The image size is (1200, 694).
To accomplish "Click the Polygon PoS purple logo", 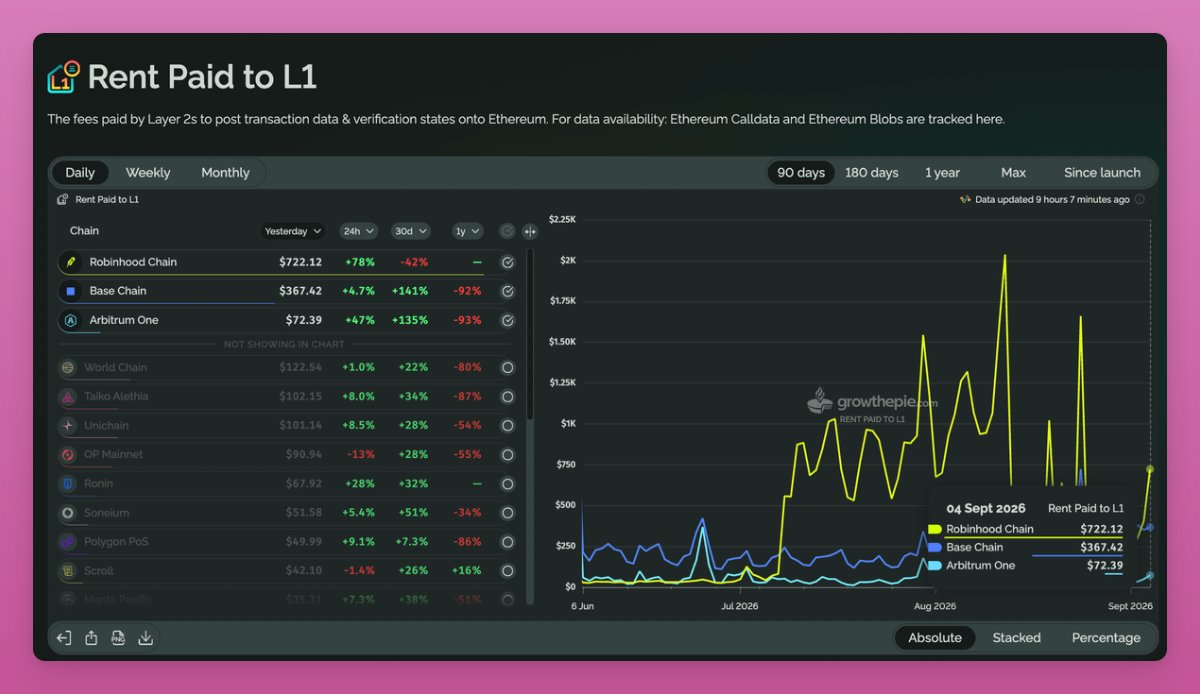I will click(x=68, y=541).
